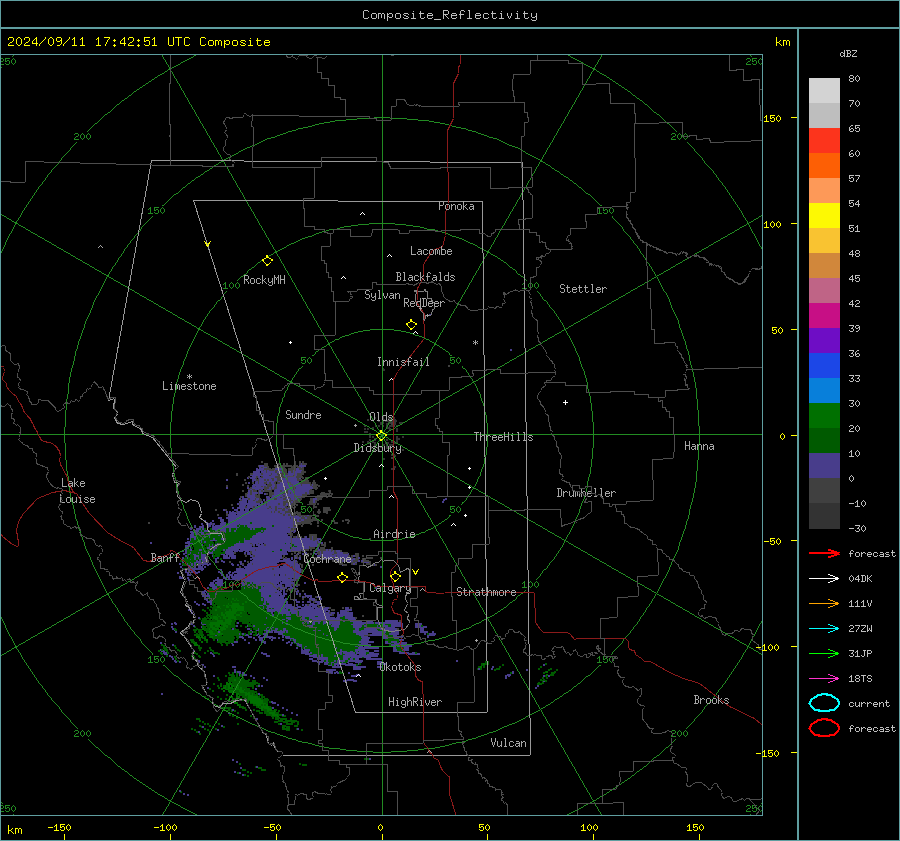Screen dimensions: 900x841
Task: Click the white plus marker west of Hanna
Action: (x=565, y=402)
